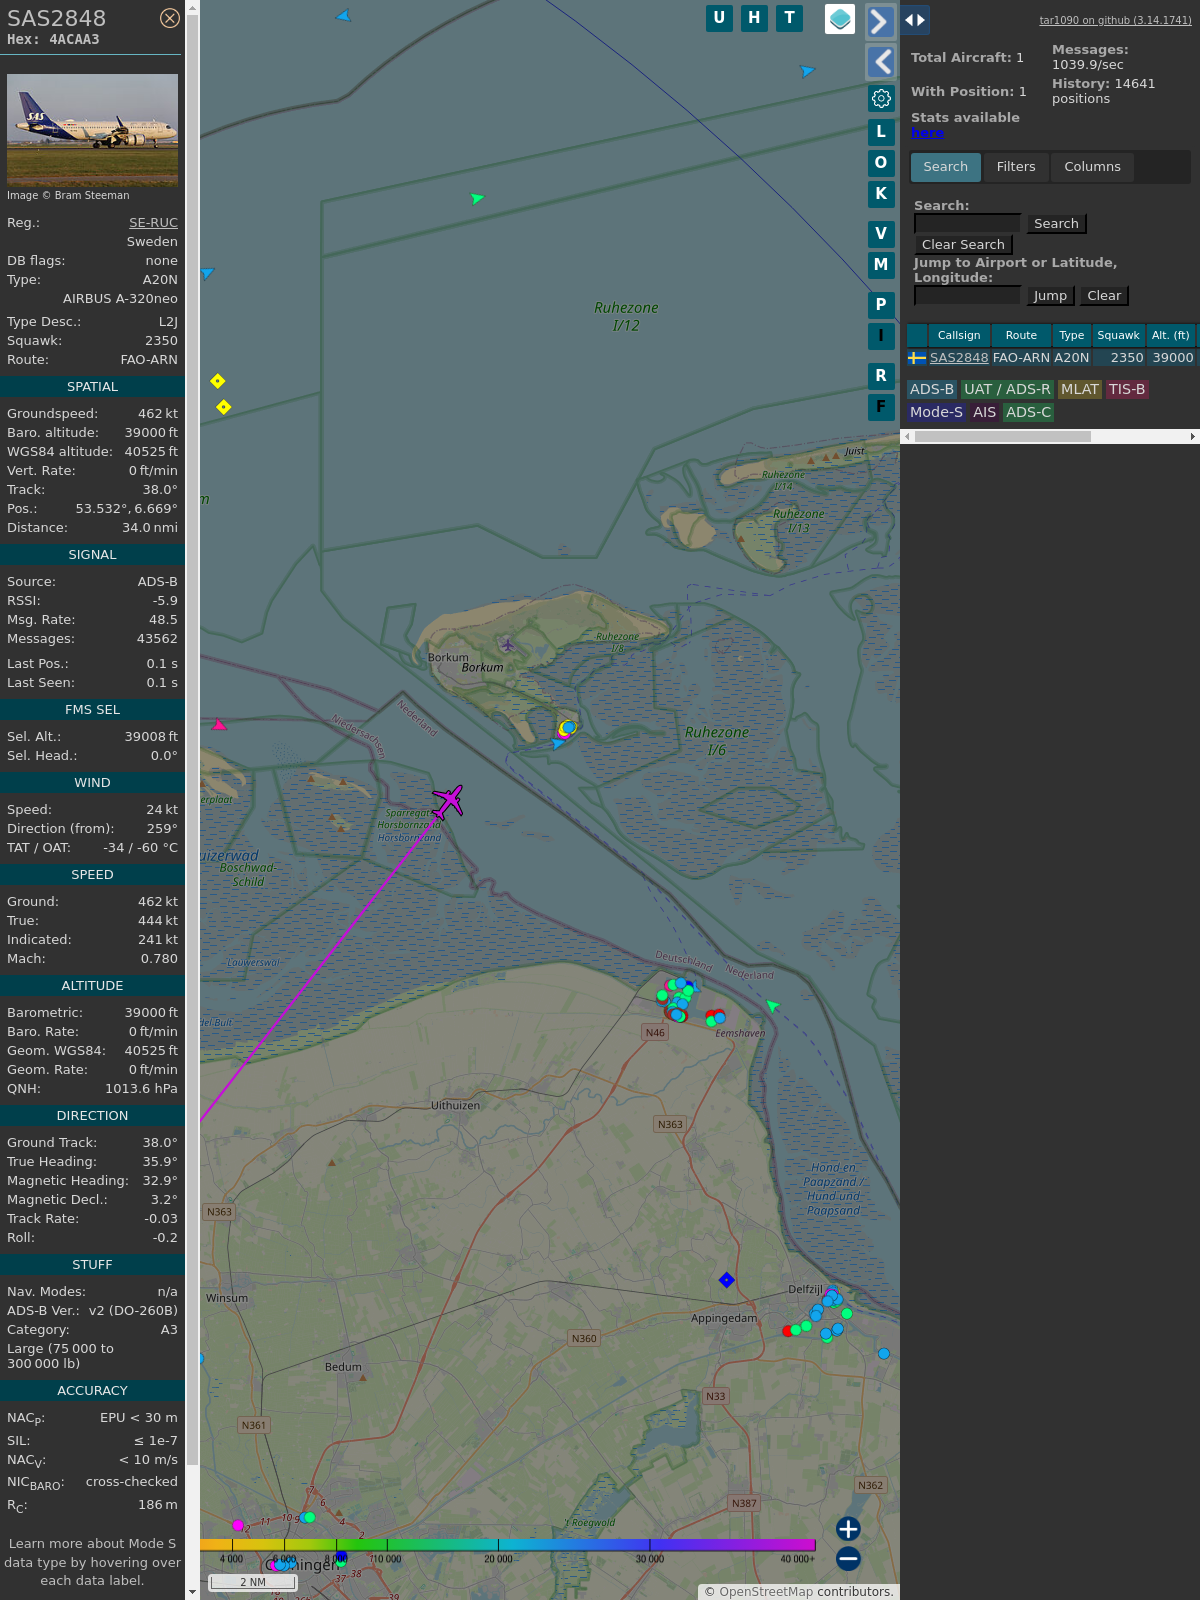Click the table scrollbar right arrow
This screenshot has width=1200, height=1600.
click(x=1193, y=436)
